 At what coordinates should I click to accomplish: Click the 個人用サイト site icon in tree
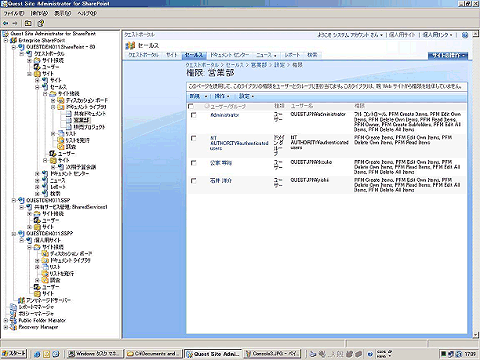30,240
